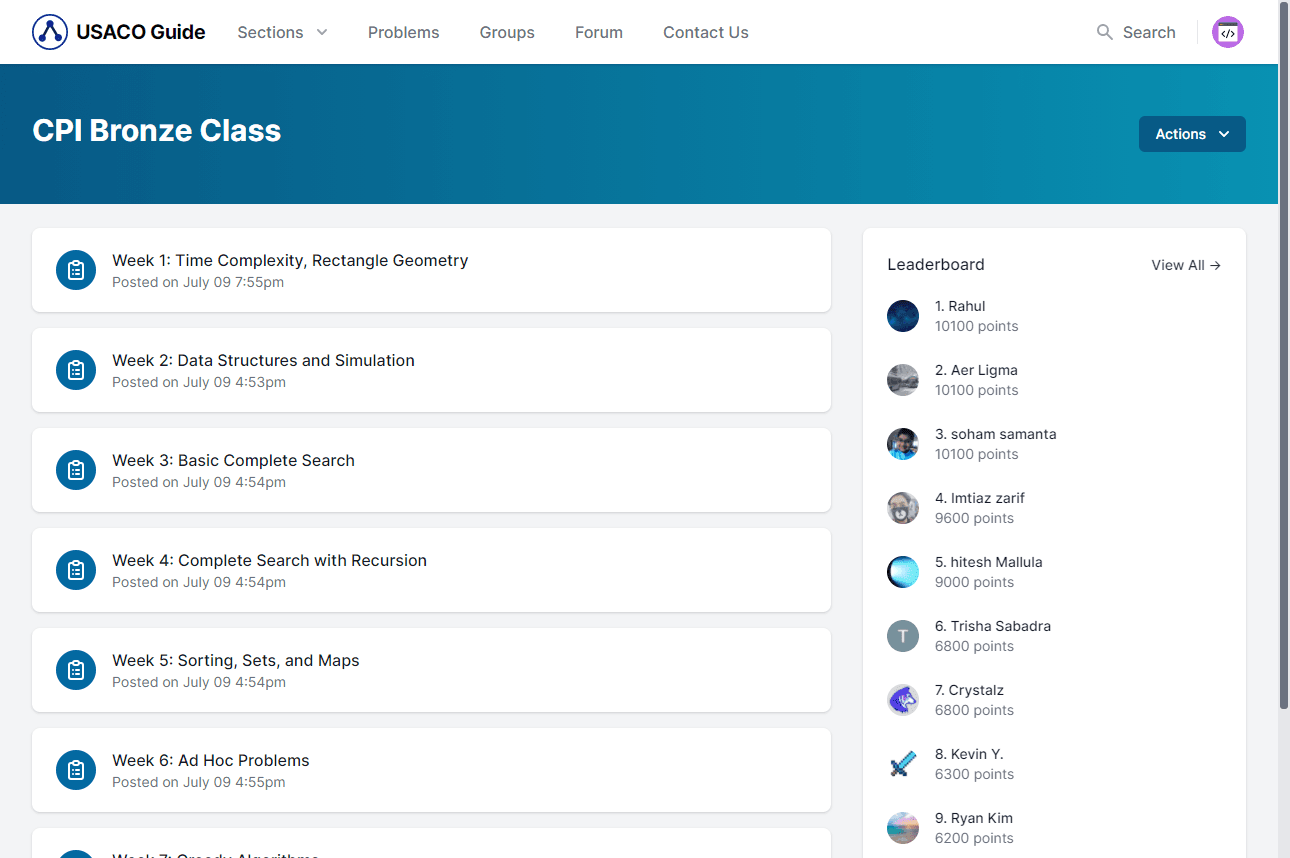This screenshot has width=1290, height=858.
Task: Click the clipboard icon for Week 5
Action: pyautogui.click(x=76, y=670)
